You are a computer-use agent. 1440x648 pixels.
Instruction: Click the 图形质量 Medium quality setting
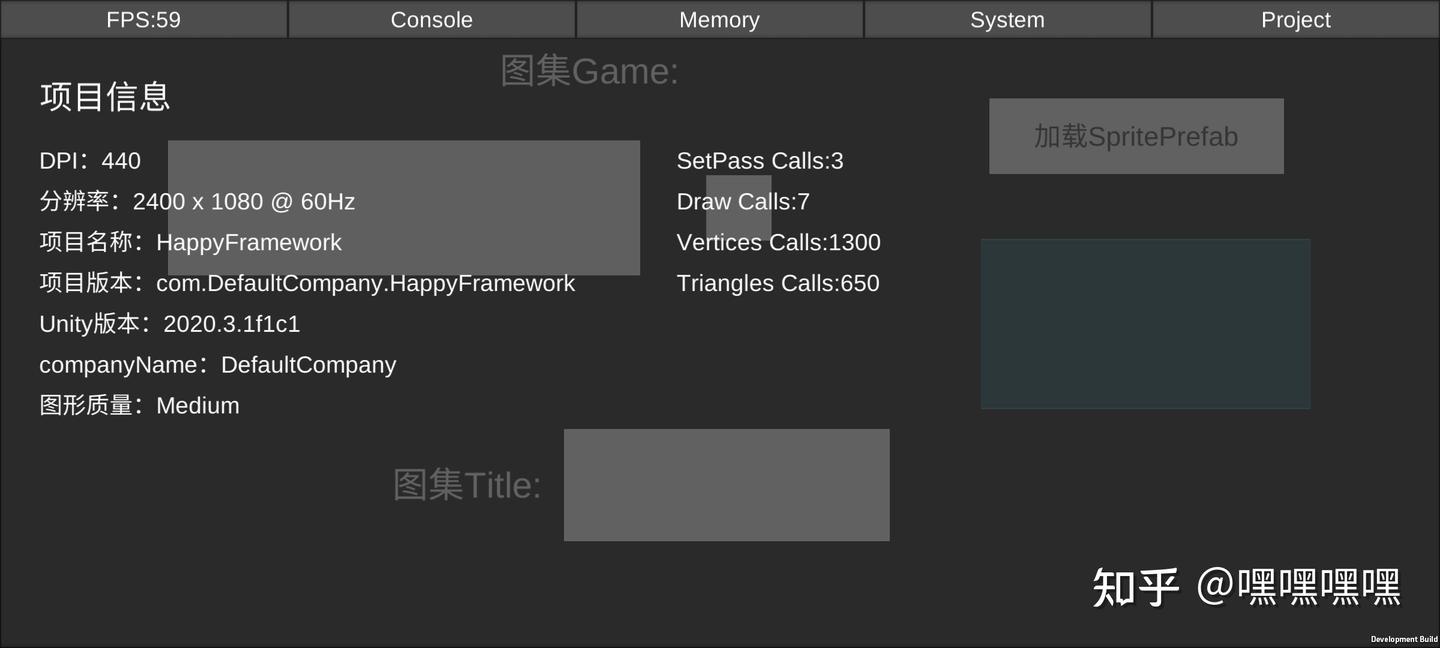point(139,405)
